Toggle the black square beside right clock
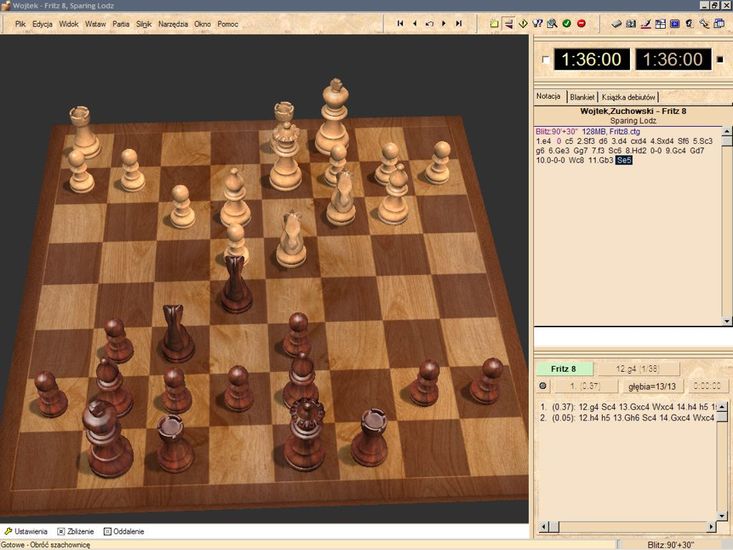This screenshot has width=733, height=550. (x=720, y=60)
